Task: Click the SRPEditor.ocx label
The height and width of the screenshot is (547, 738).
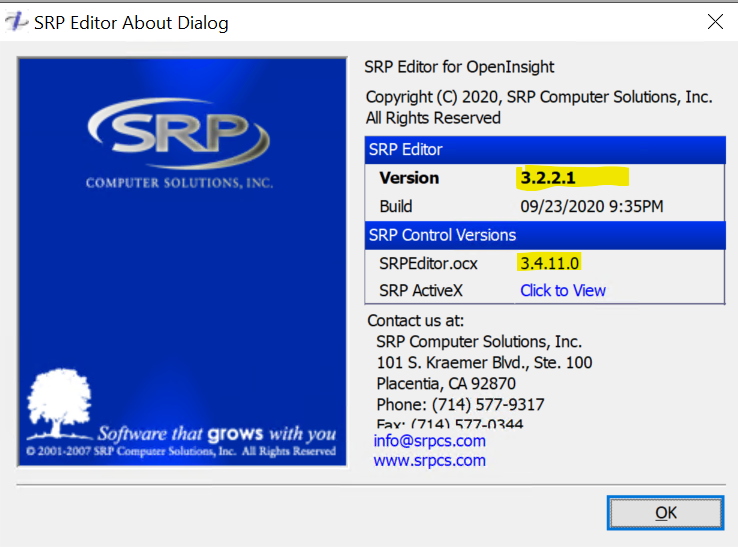Action: [x=428, y=263]
